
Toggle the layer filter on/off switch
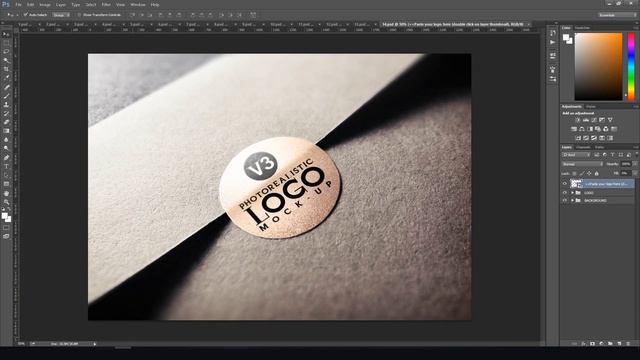636,155
